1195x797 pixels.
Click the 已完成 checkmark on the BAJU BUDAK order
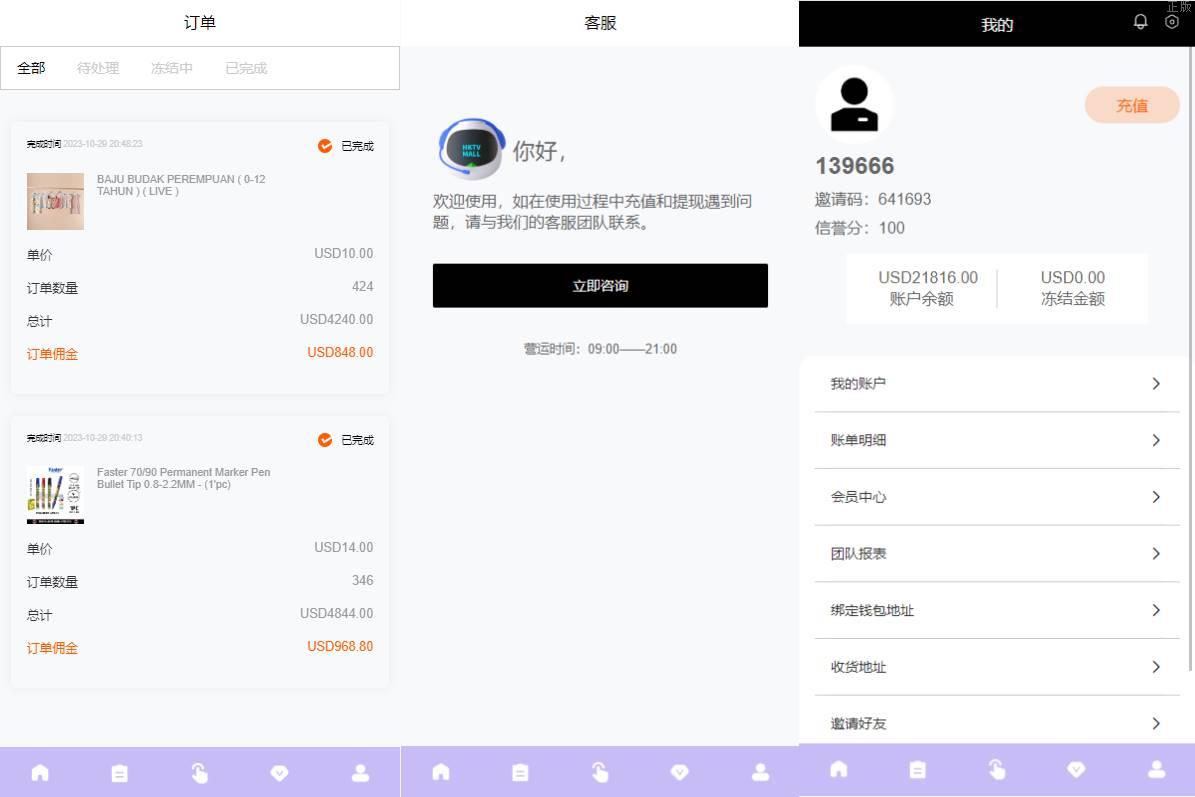click(x=325, y=146)
